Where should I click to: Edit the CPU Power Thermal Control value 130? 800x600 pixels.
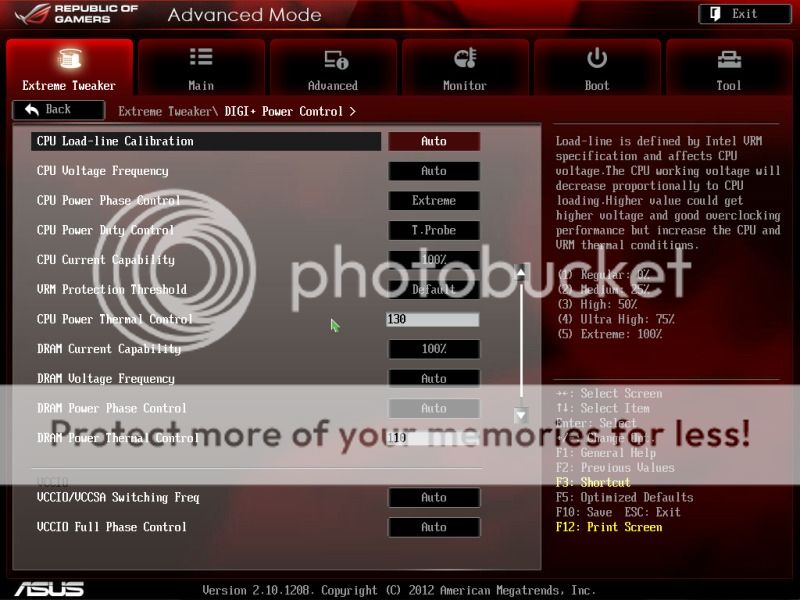pos(434,318)
